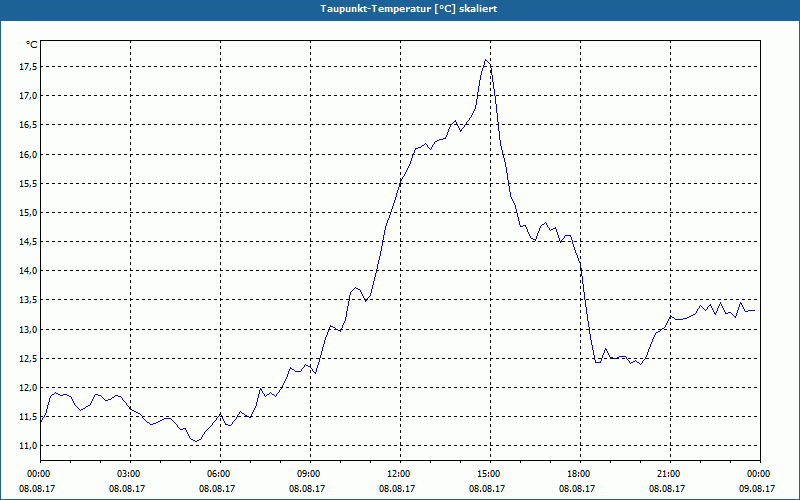Click the dew point curve peak near 15:00
The height and width of the screenshot is (500, 800).
point(486,60)
